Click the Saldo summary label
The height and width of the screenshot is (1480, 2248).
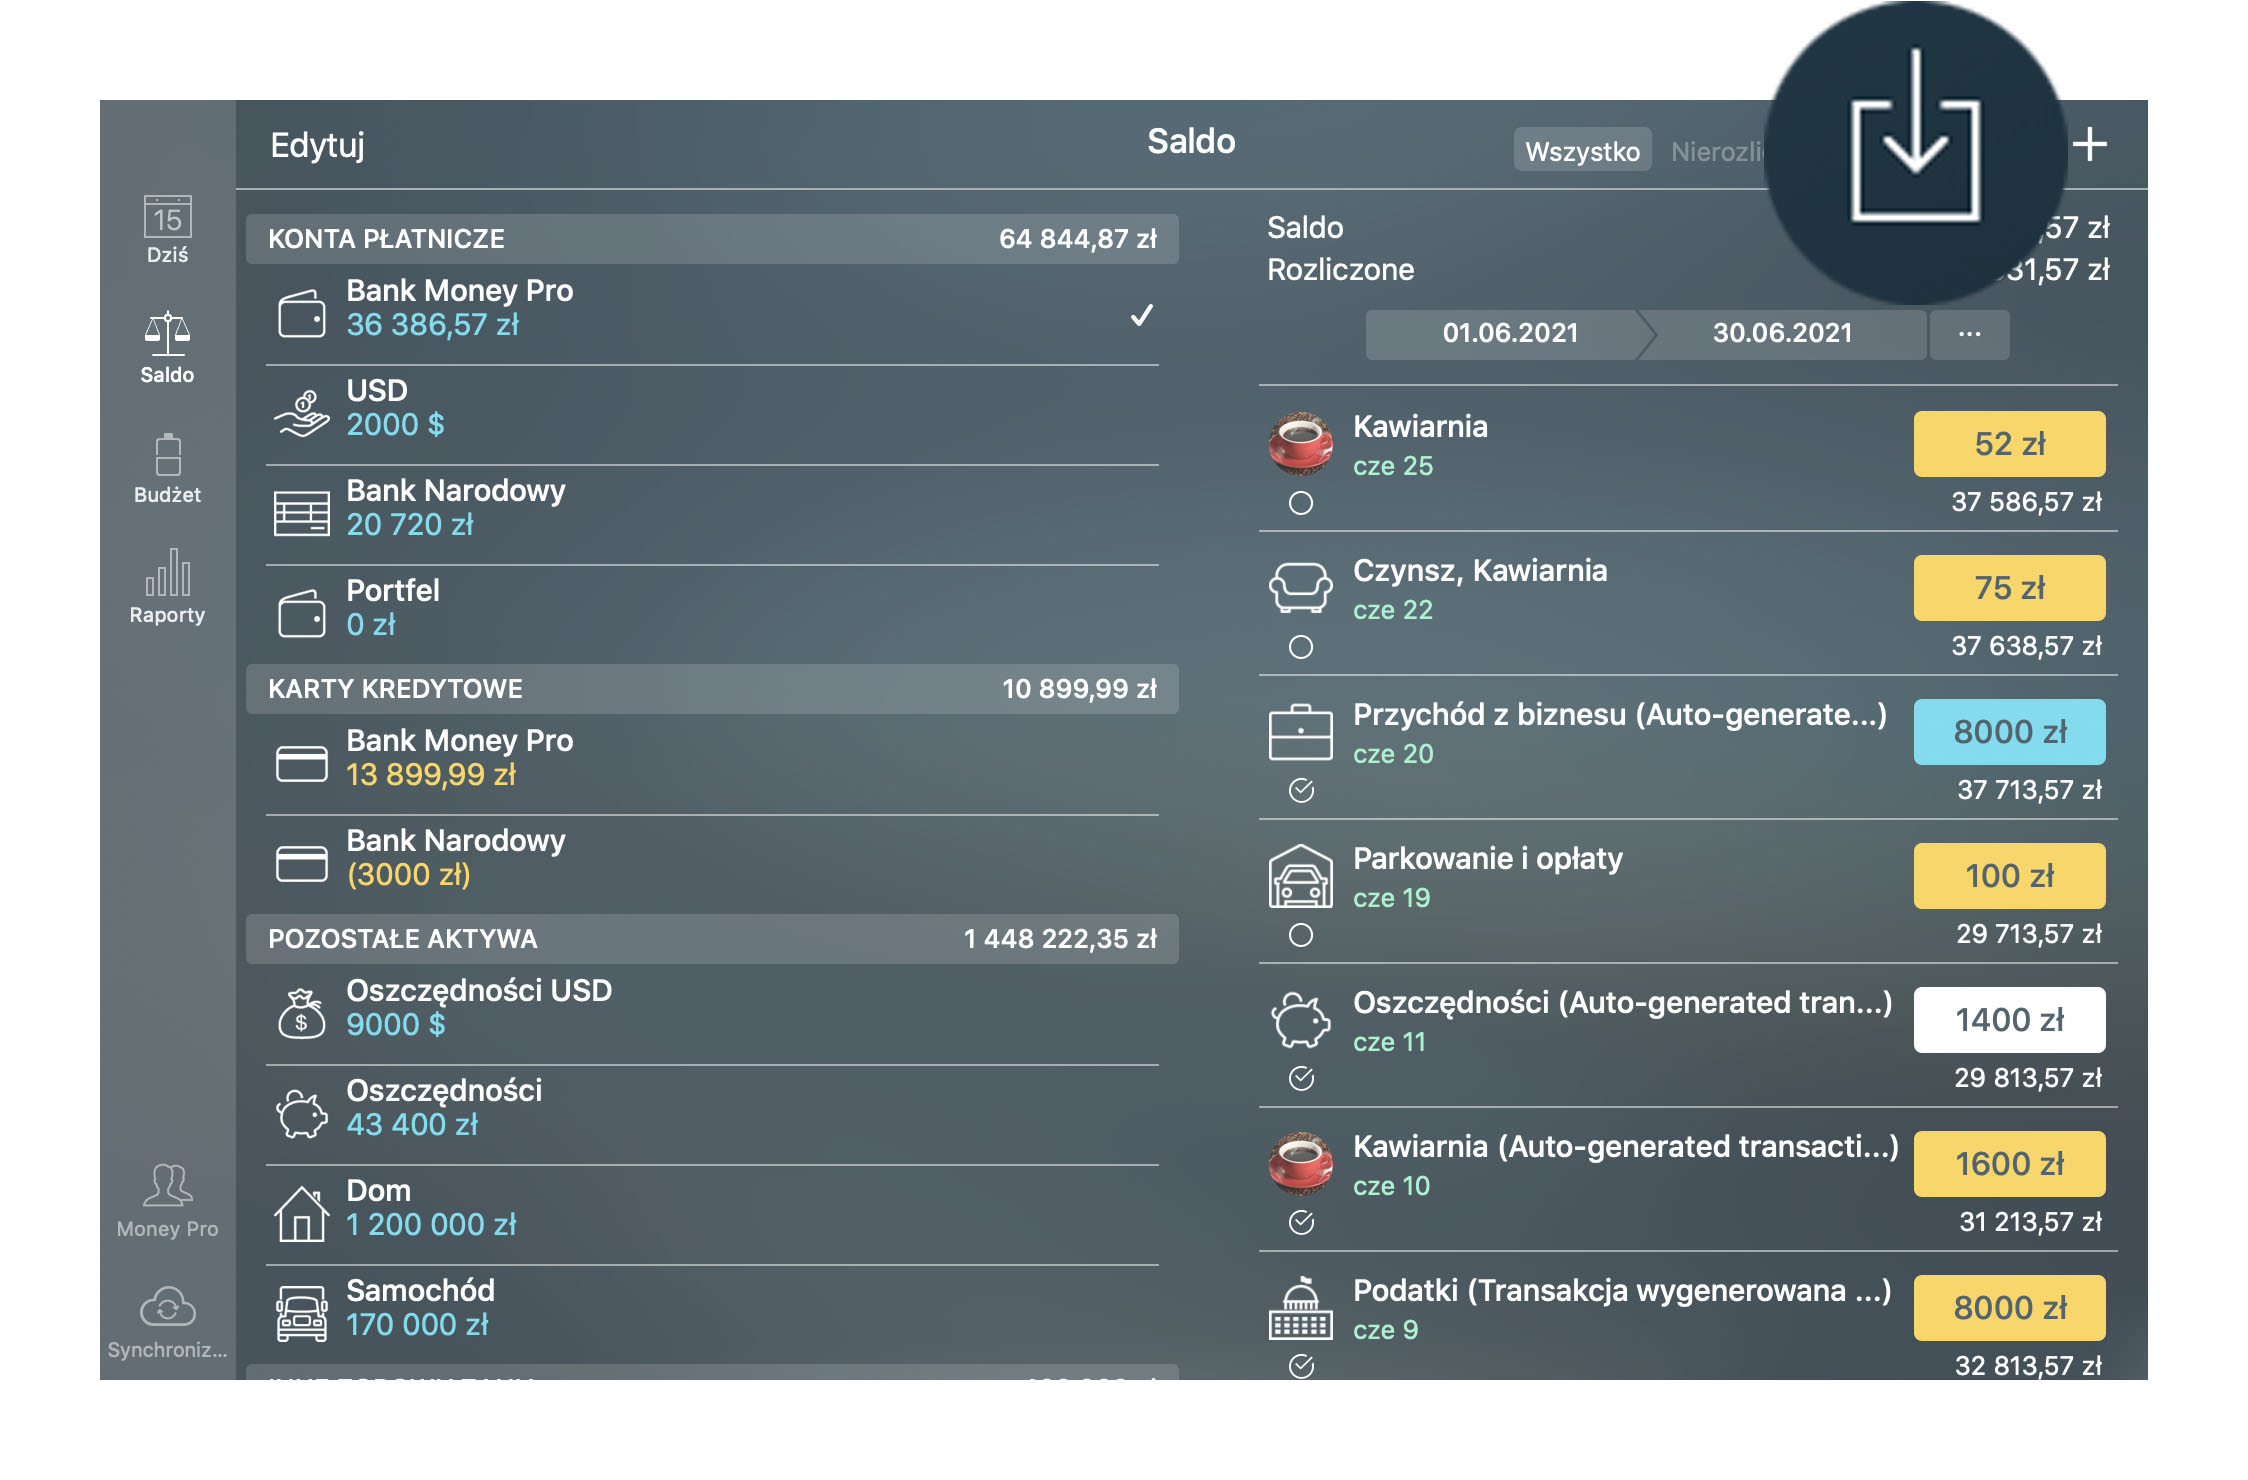pyautogui.click(x=1305, y=228)
